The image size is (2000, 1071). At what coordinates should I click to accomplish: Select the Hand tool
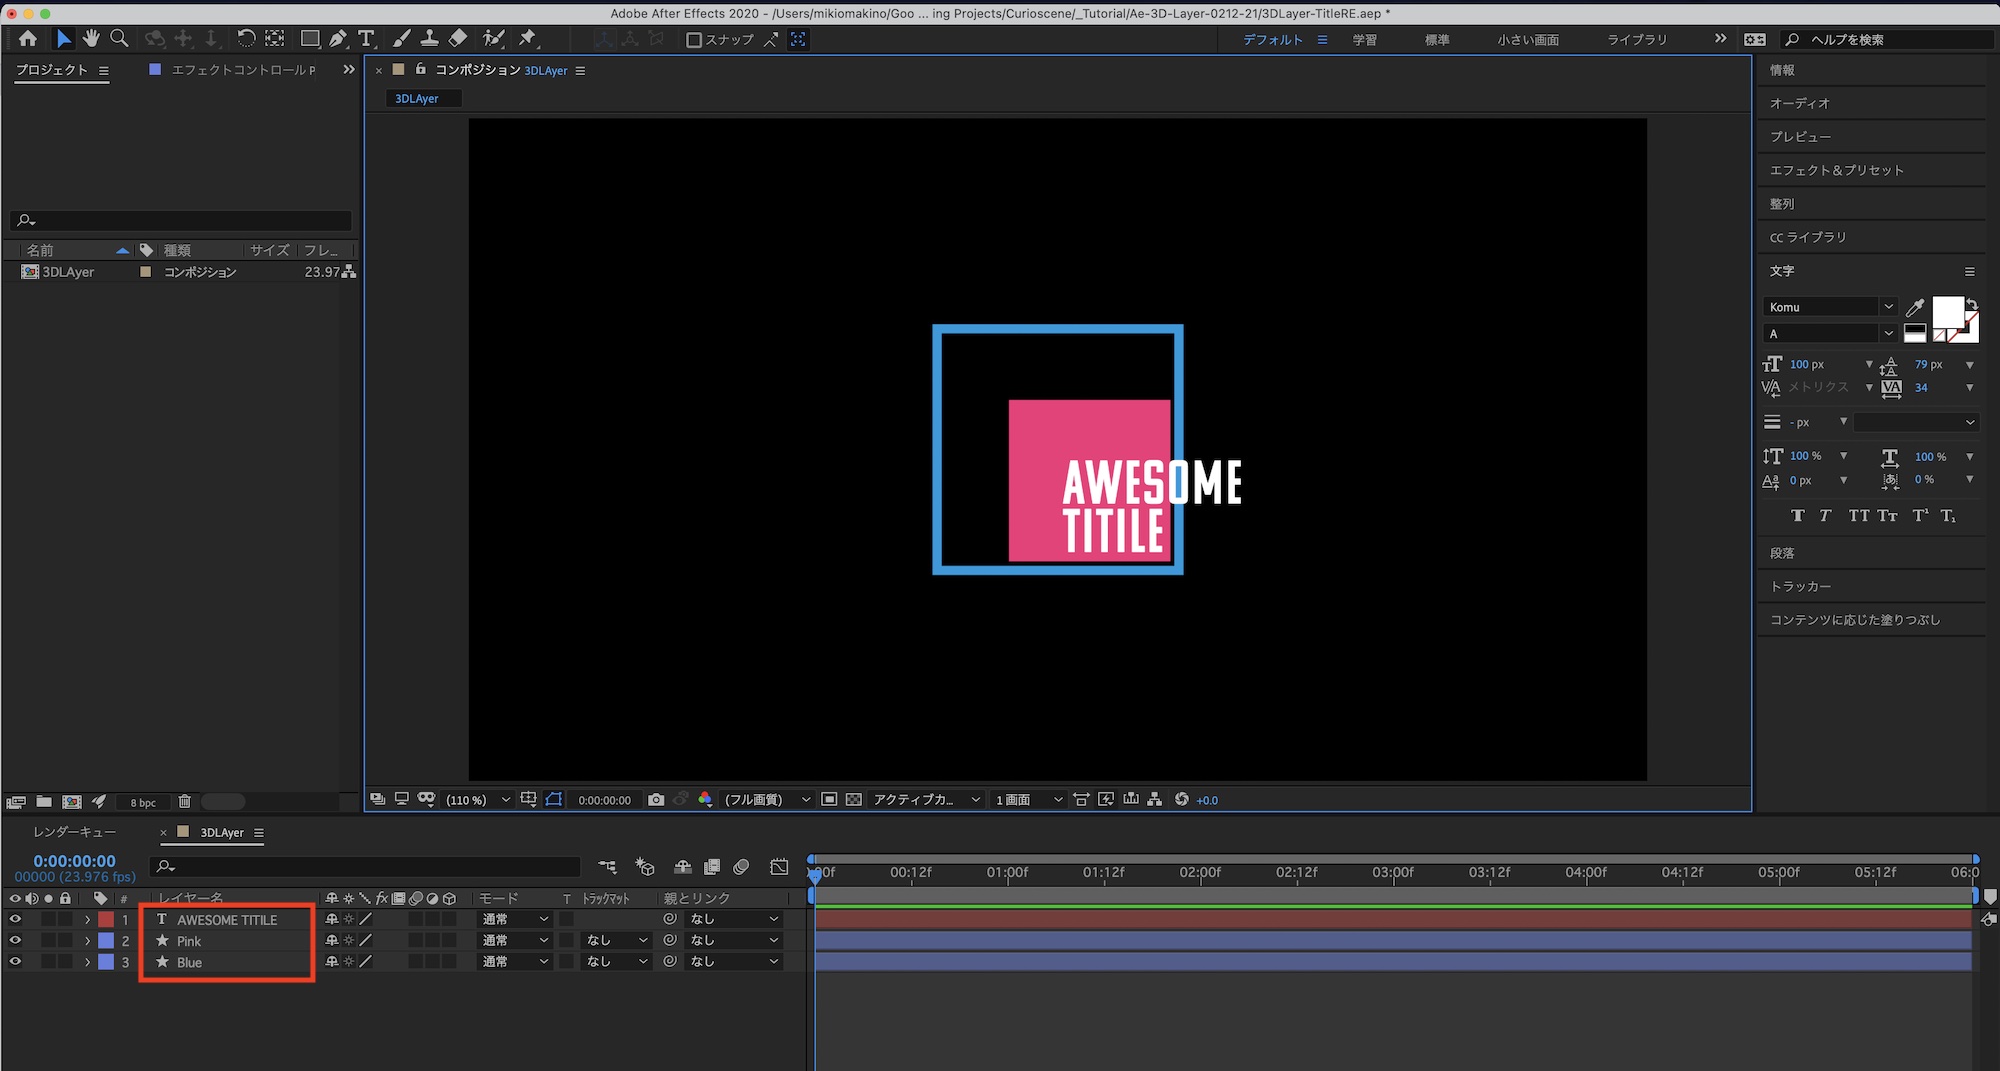(91, 39)
